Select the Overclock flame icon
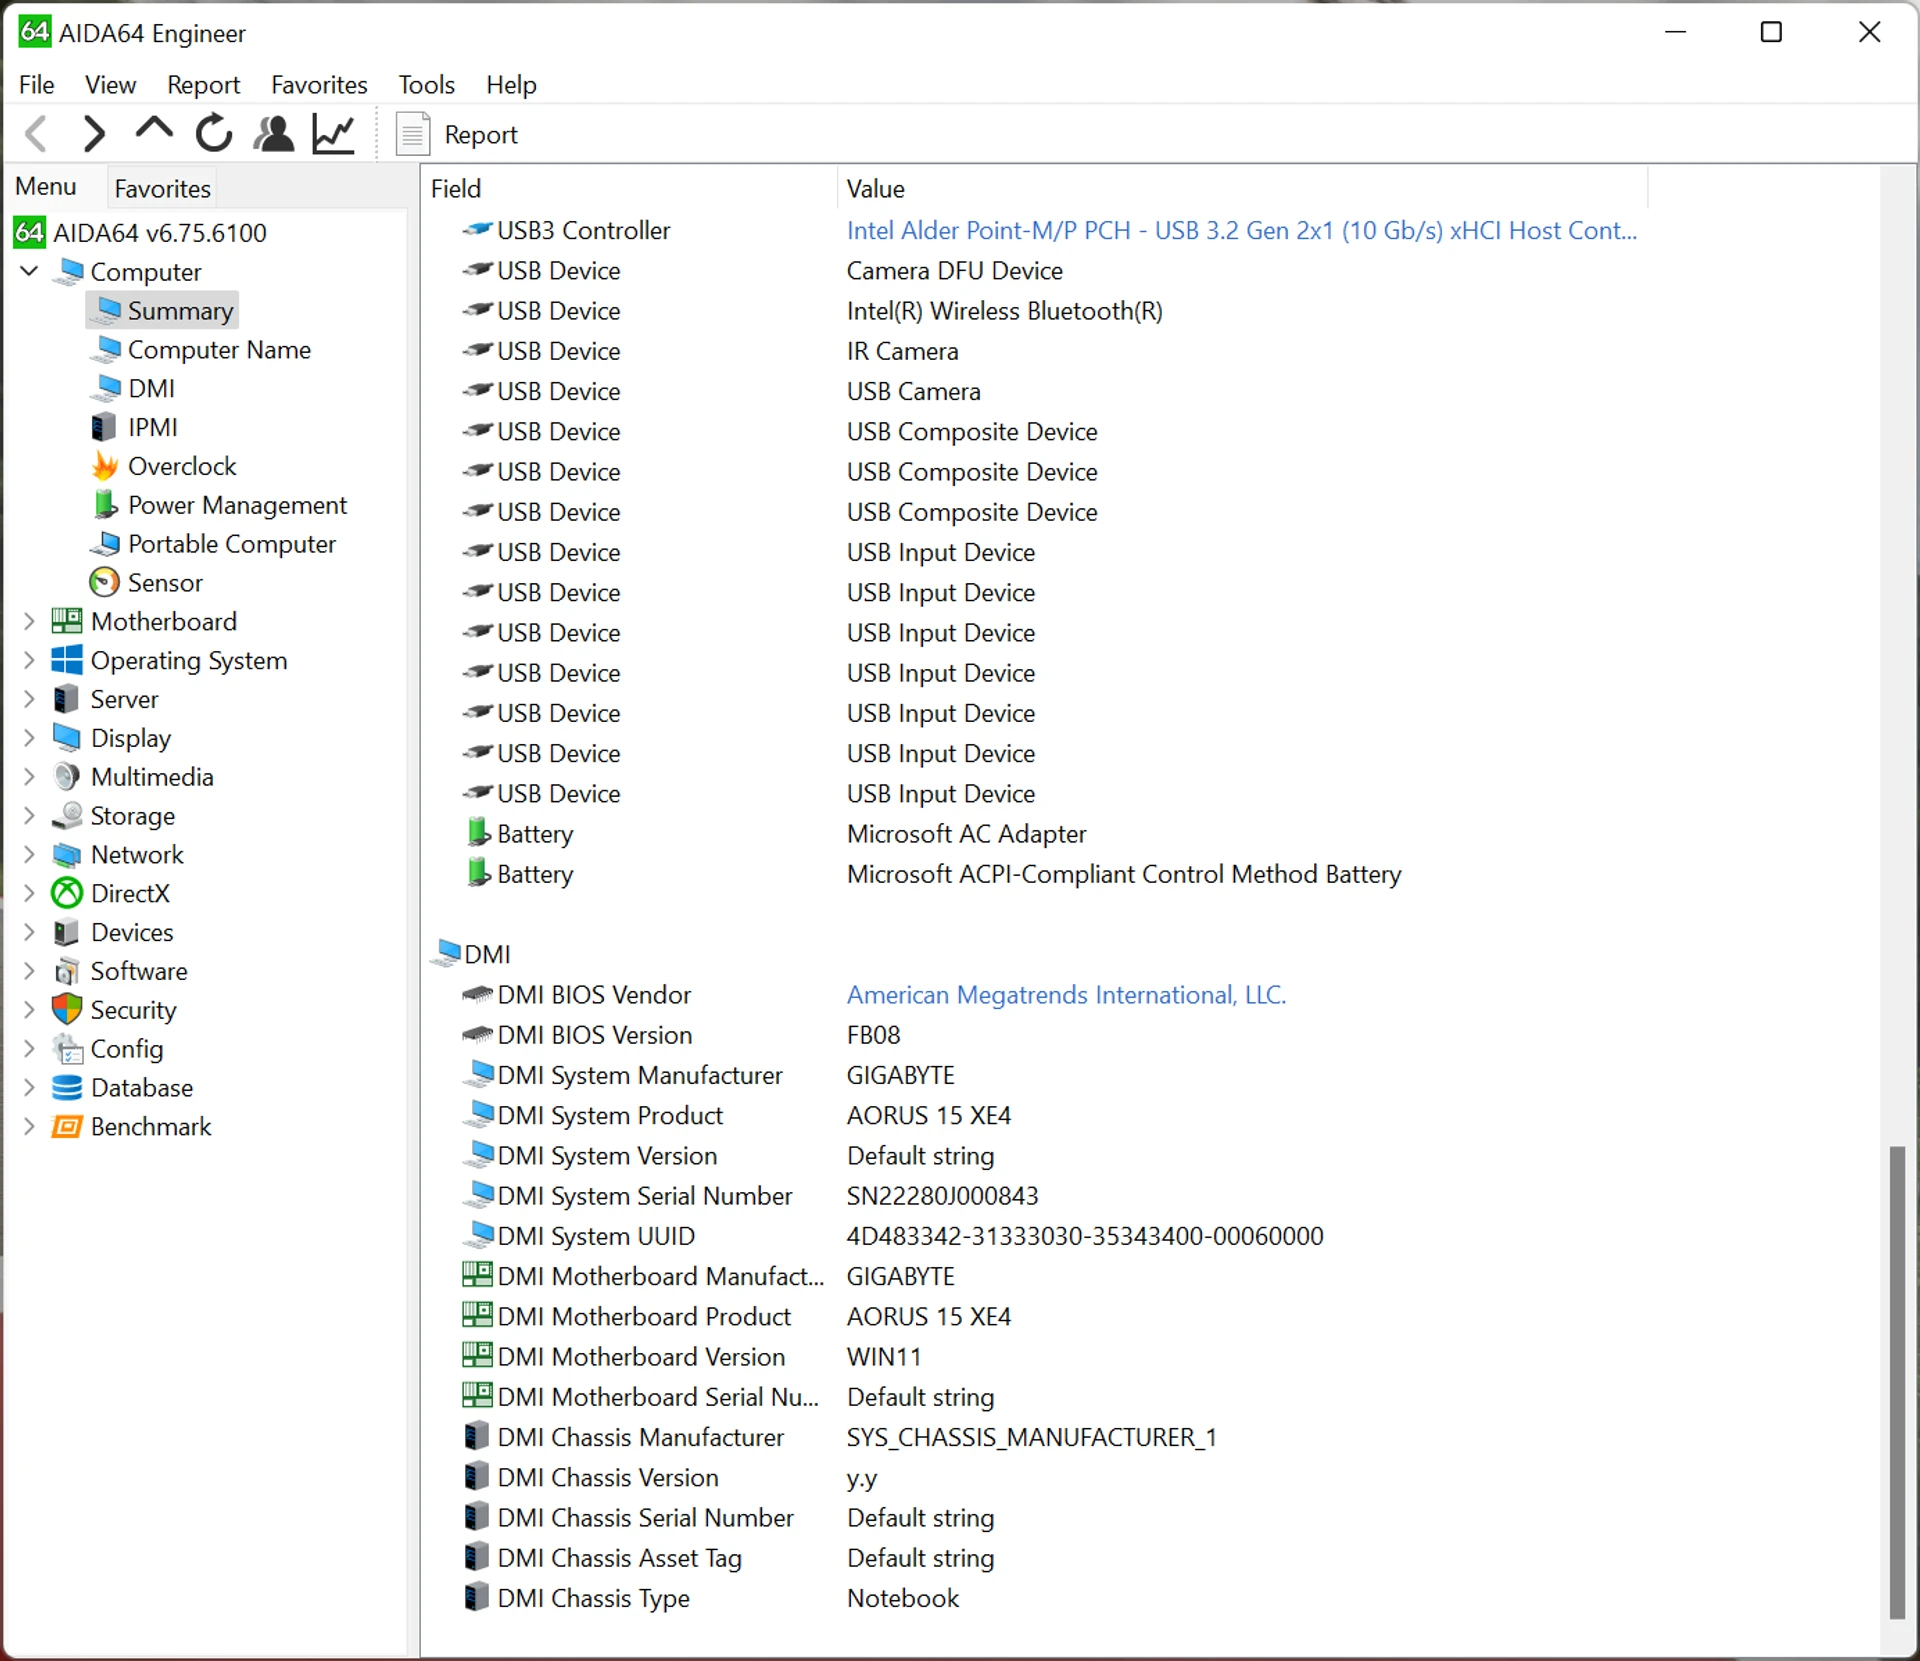 (105, 466)
